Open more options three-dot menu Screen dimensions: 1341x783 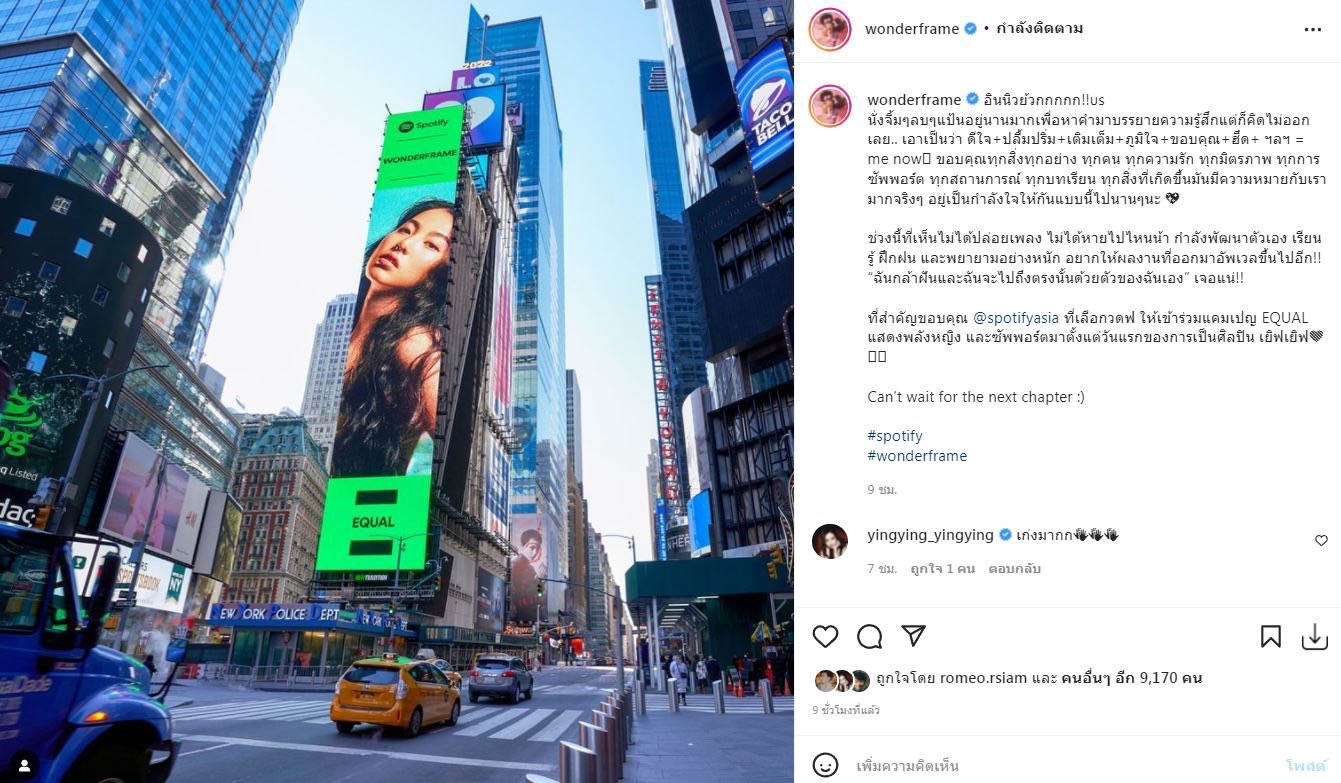pos(1313,30)
